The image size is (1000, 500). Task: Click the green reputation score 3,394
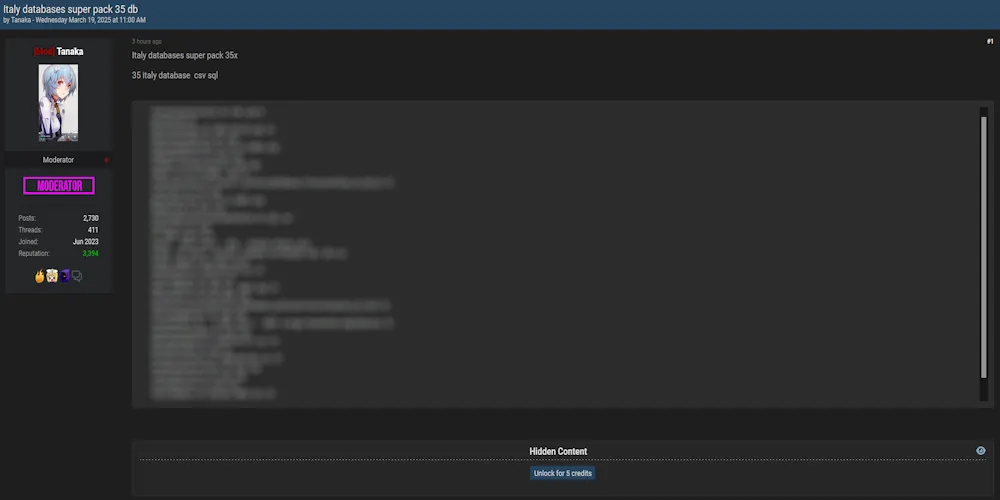click(90, 254)
